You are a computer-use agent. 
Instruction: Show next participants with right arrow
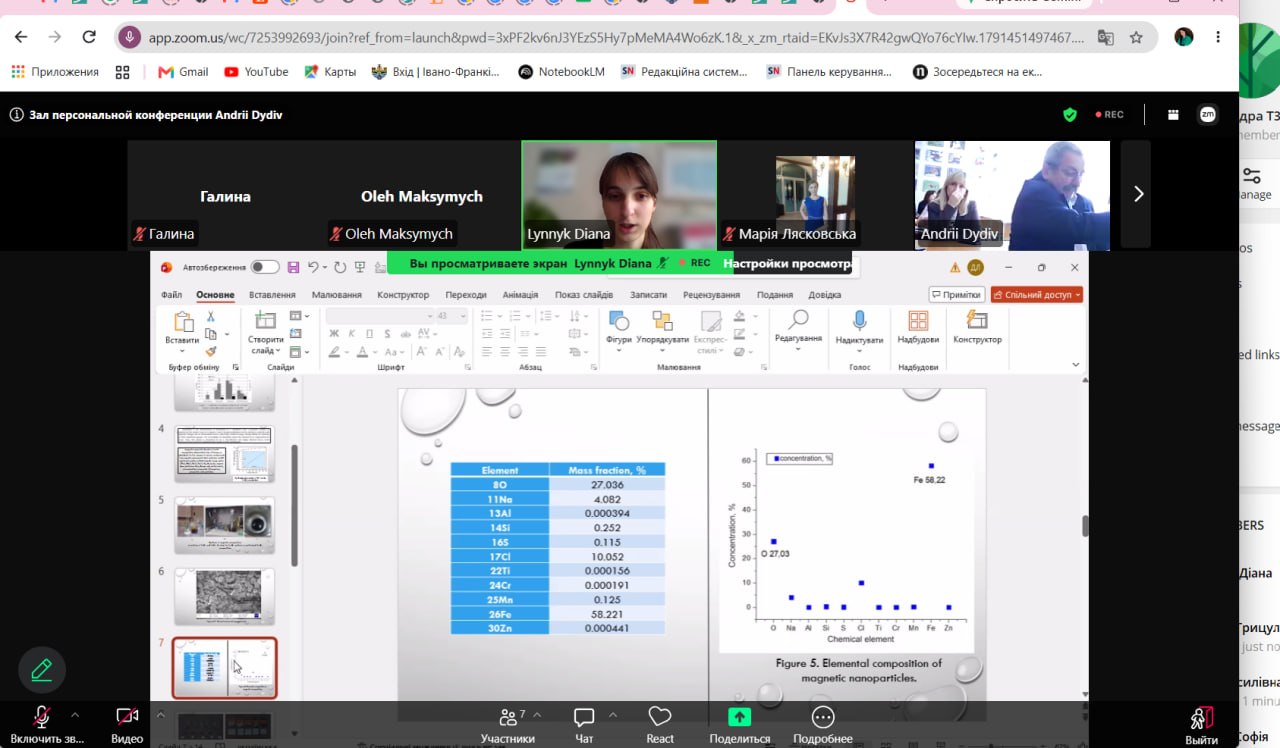click(1138, 194)
